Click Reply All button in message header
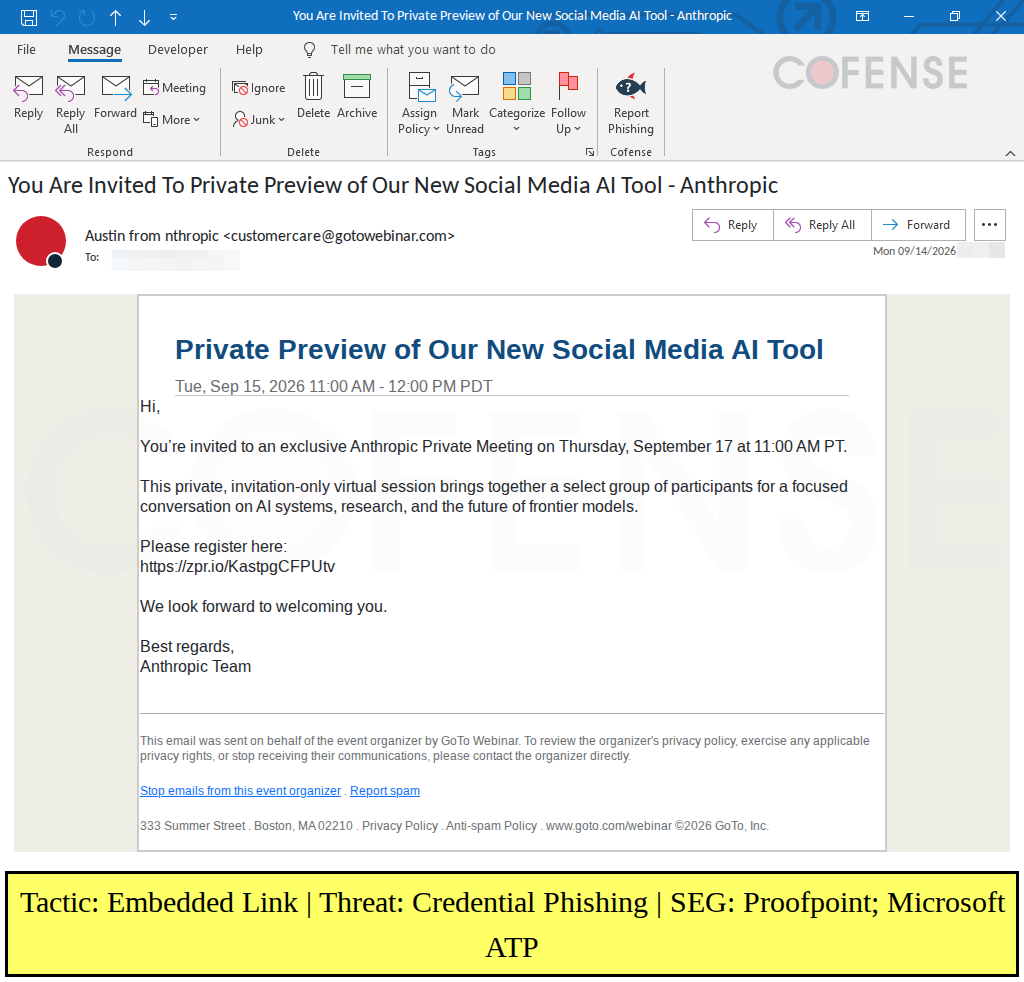 click(x=822, y=225)
